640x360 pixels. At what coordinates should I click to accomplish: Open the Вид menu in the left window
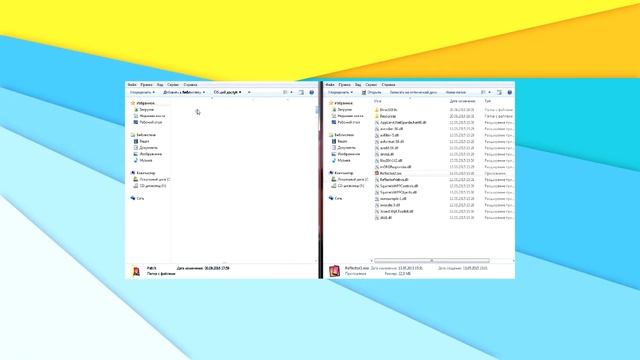[160, 85]
